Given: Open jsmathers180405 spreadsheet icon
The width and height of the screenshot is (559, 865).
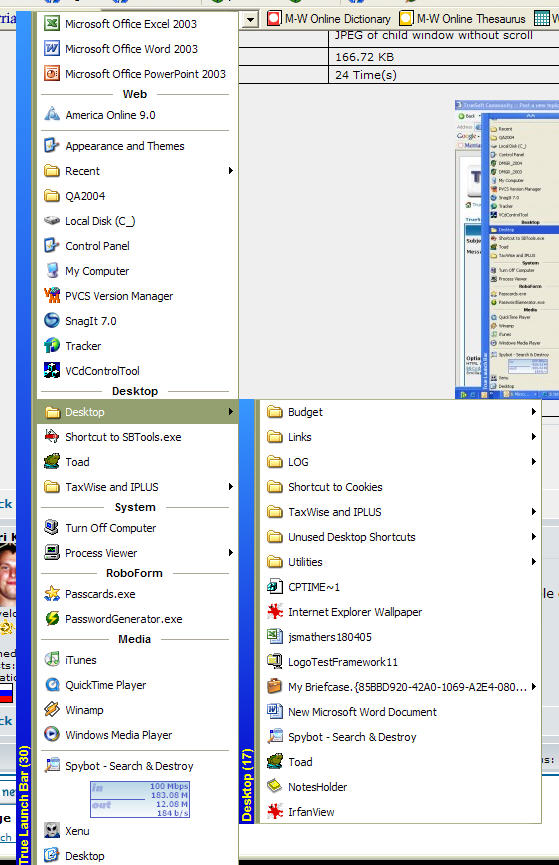Looking at the screenshot, I should (x=275, y=637).
